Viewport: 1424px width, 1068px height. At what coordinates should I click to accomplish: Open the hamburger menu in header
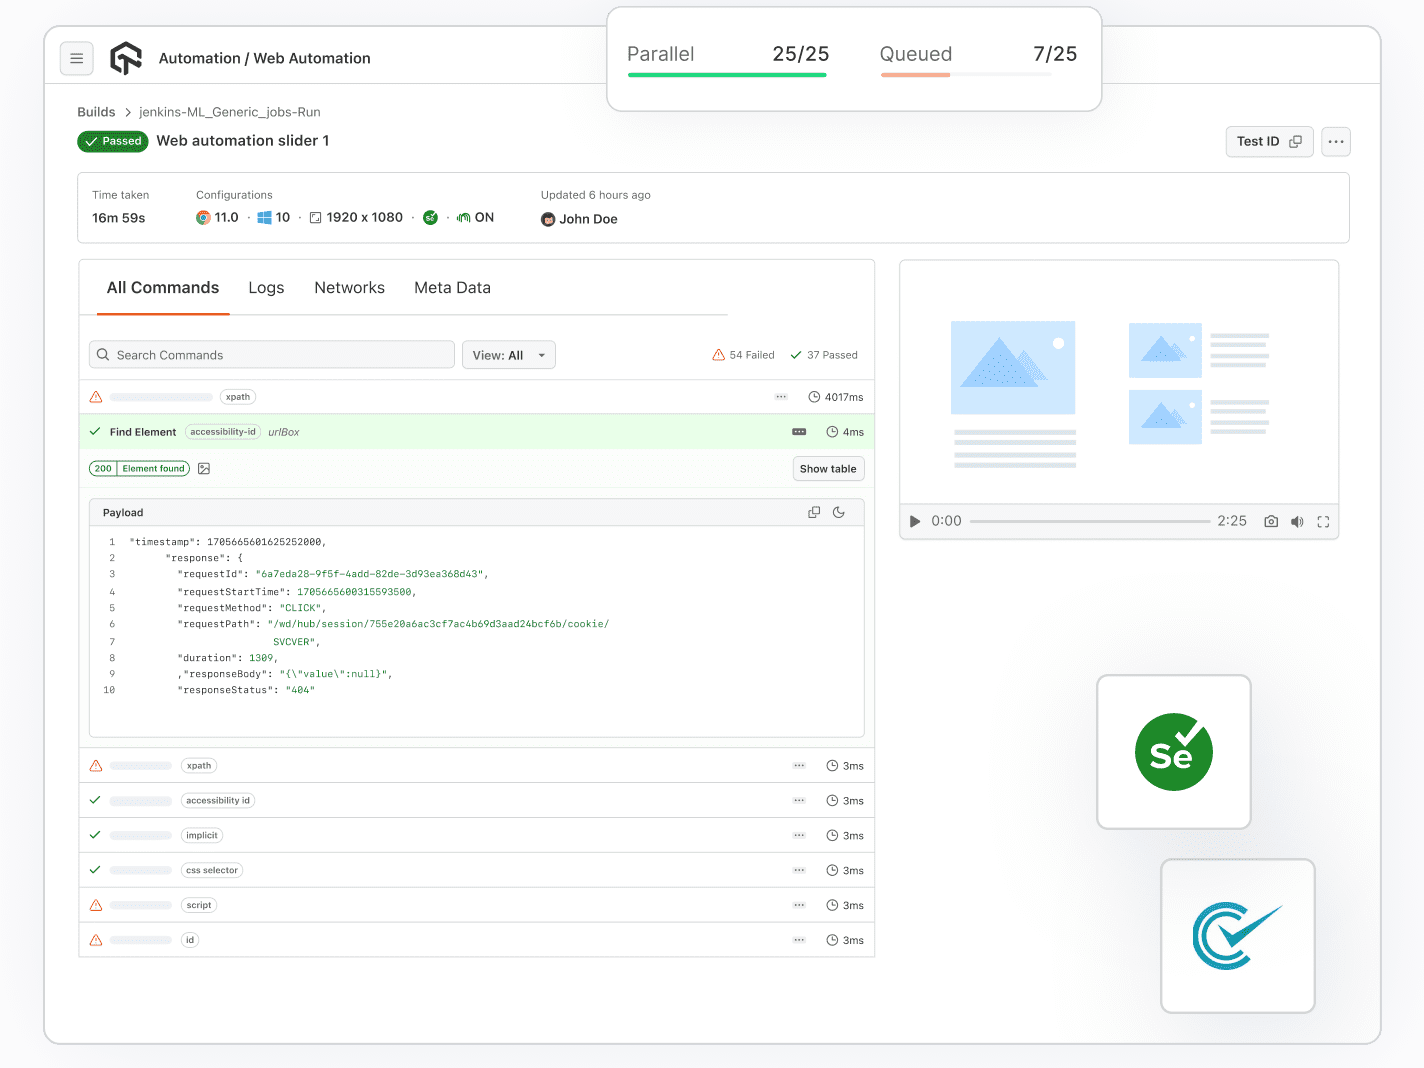pyautogui.click(x=77, y=59)
